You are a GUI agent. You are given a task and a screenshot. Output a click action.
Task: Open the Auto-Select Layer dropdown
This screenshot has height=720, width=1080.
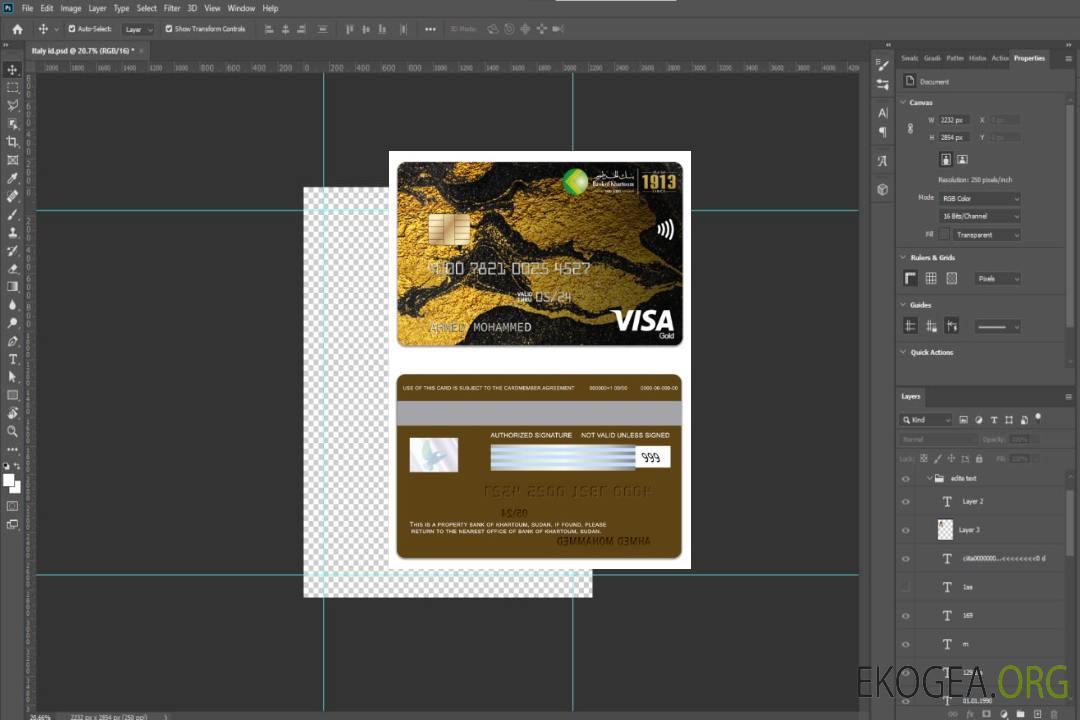coord(138,29)
